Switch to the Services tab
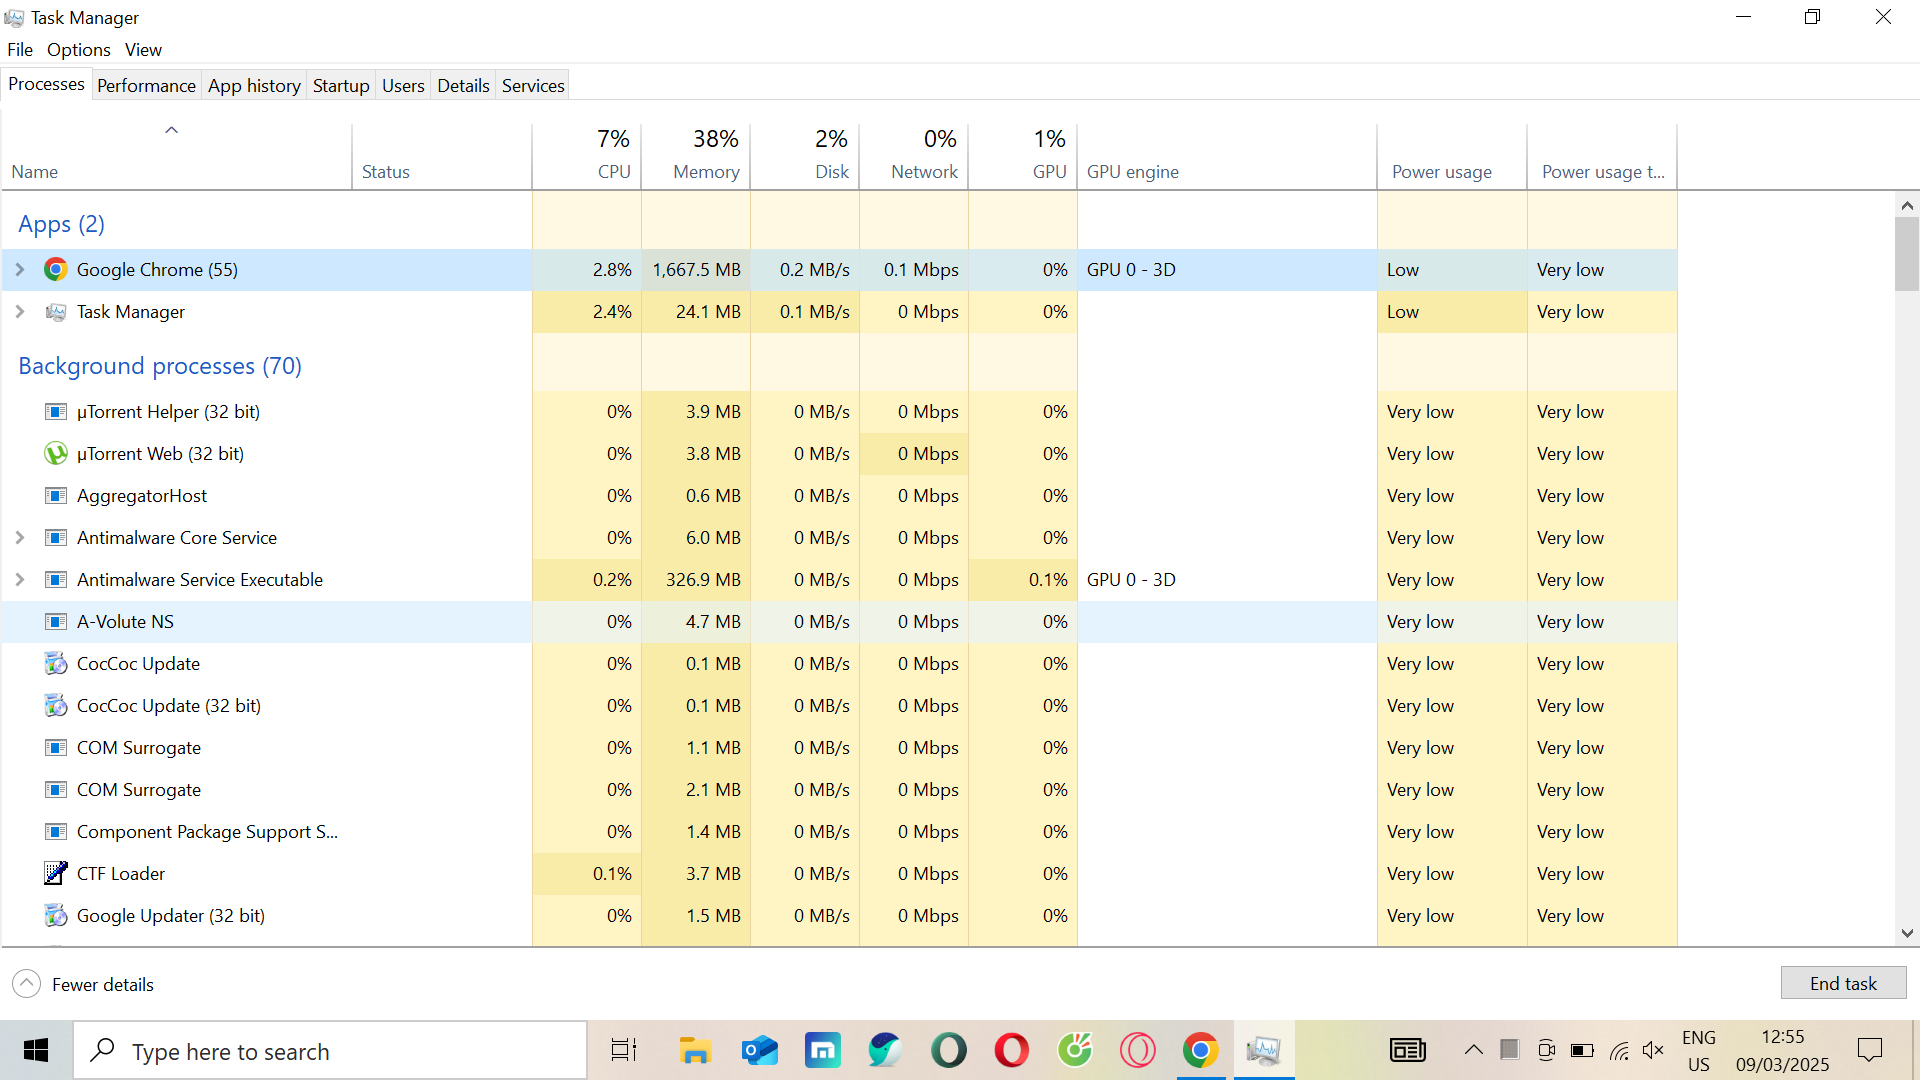 tap(533, 86)
